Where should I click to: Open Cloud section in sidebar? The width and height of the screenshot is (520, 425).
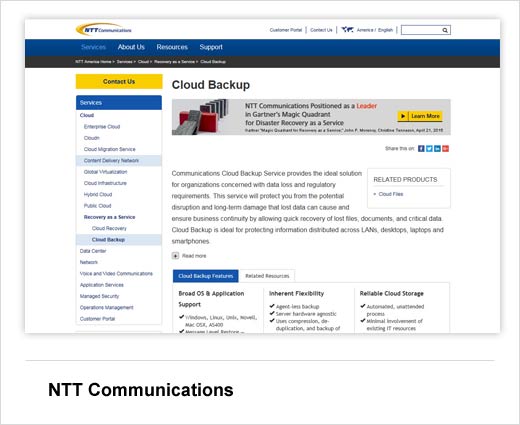tap(87, 115)
